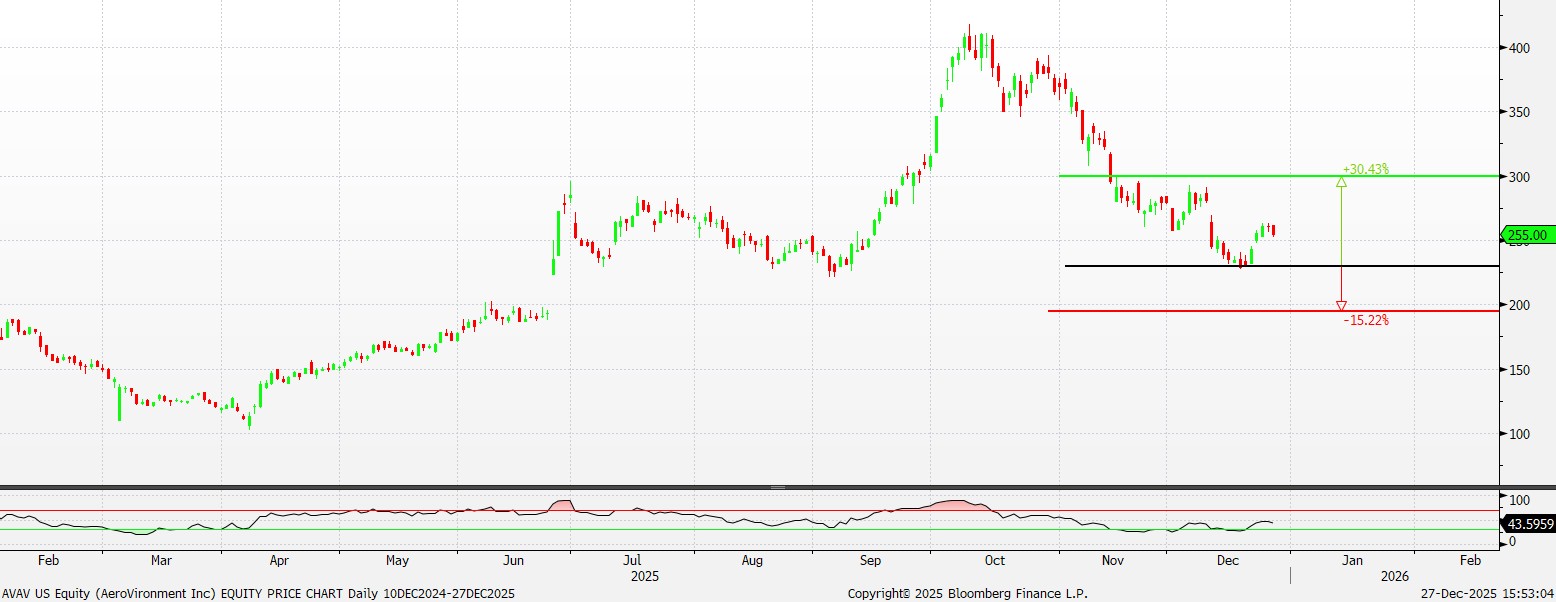Click the Bloomberg Finance copyright text
Screen dimensions: 1556x602
(967, 593)
